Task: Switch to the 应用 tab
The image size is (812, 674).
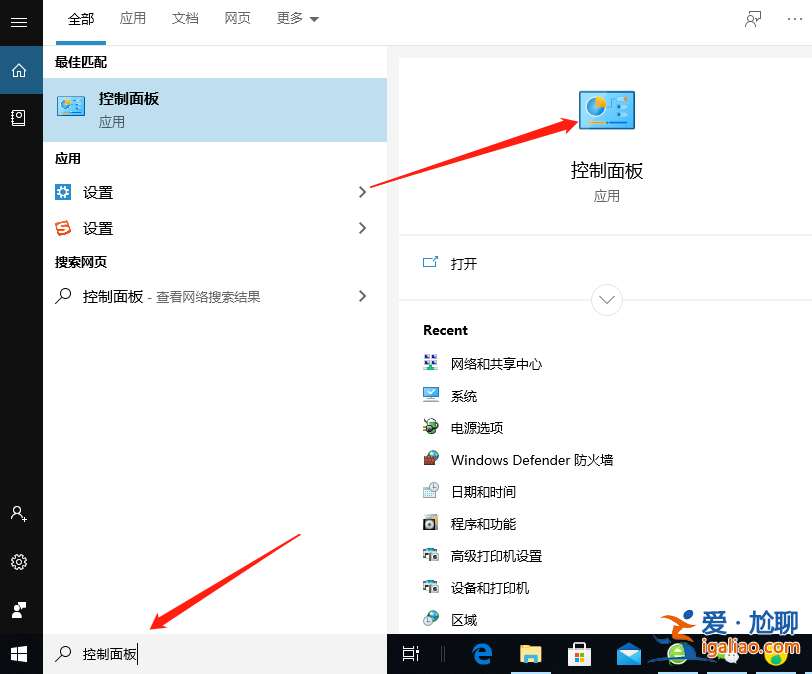Action: click(x=133, y=19)
